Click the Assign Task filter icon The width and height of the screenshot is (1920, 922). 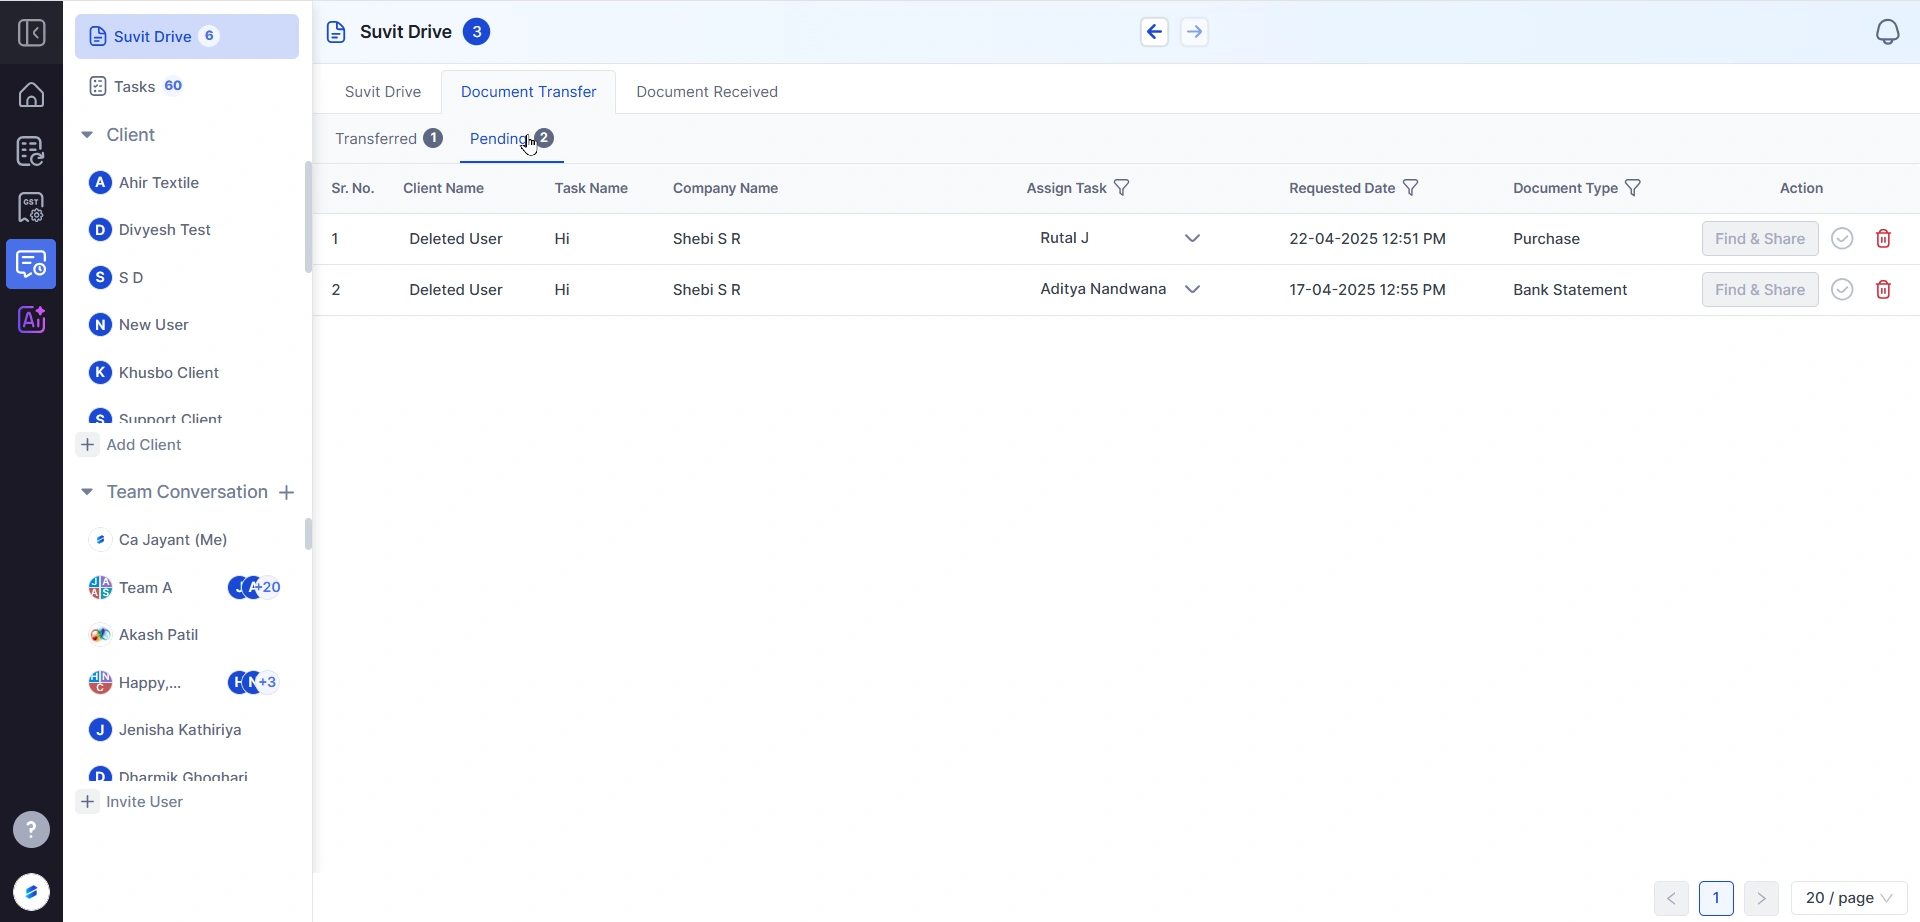click(x=1122, y=188)
